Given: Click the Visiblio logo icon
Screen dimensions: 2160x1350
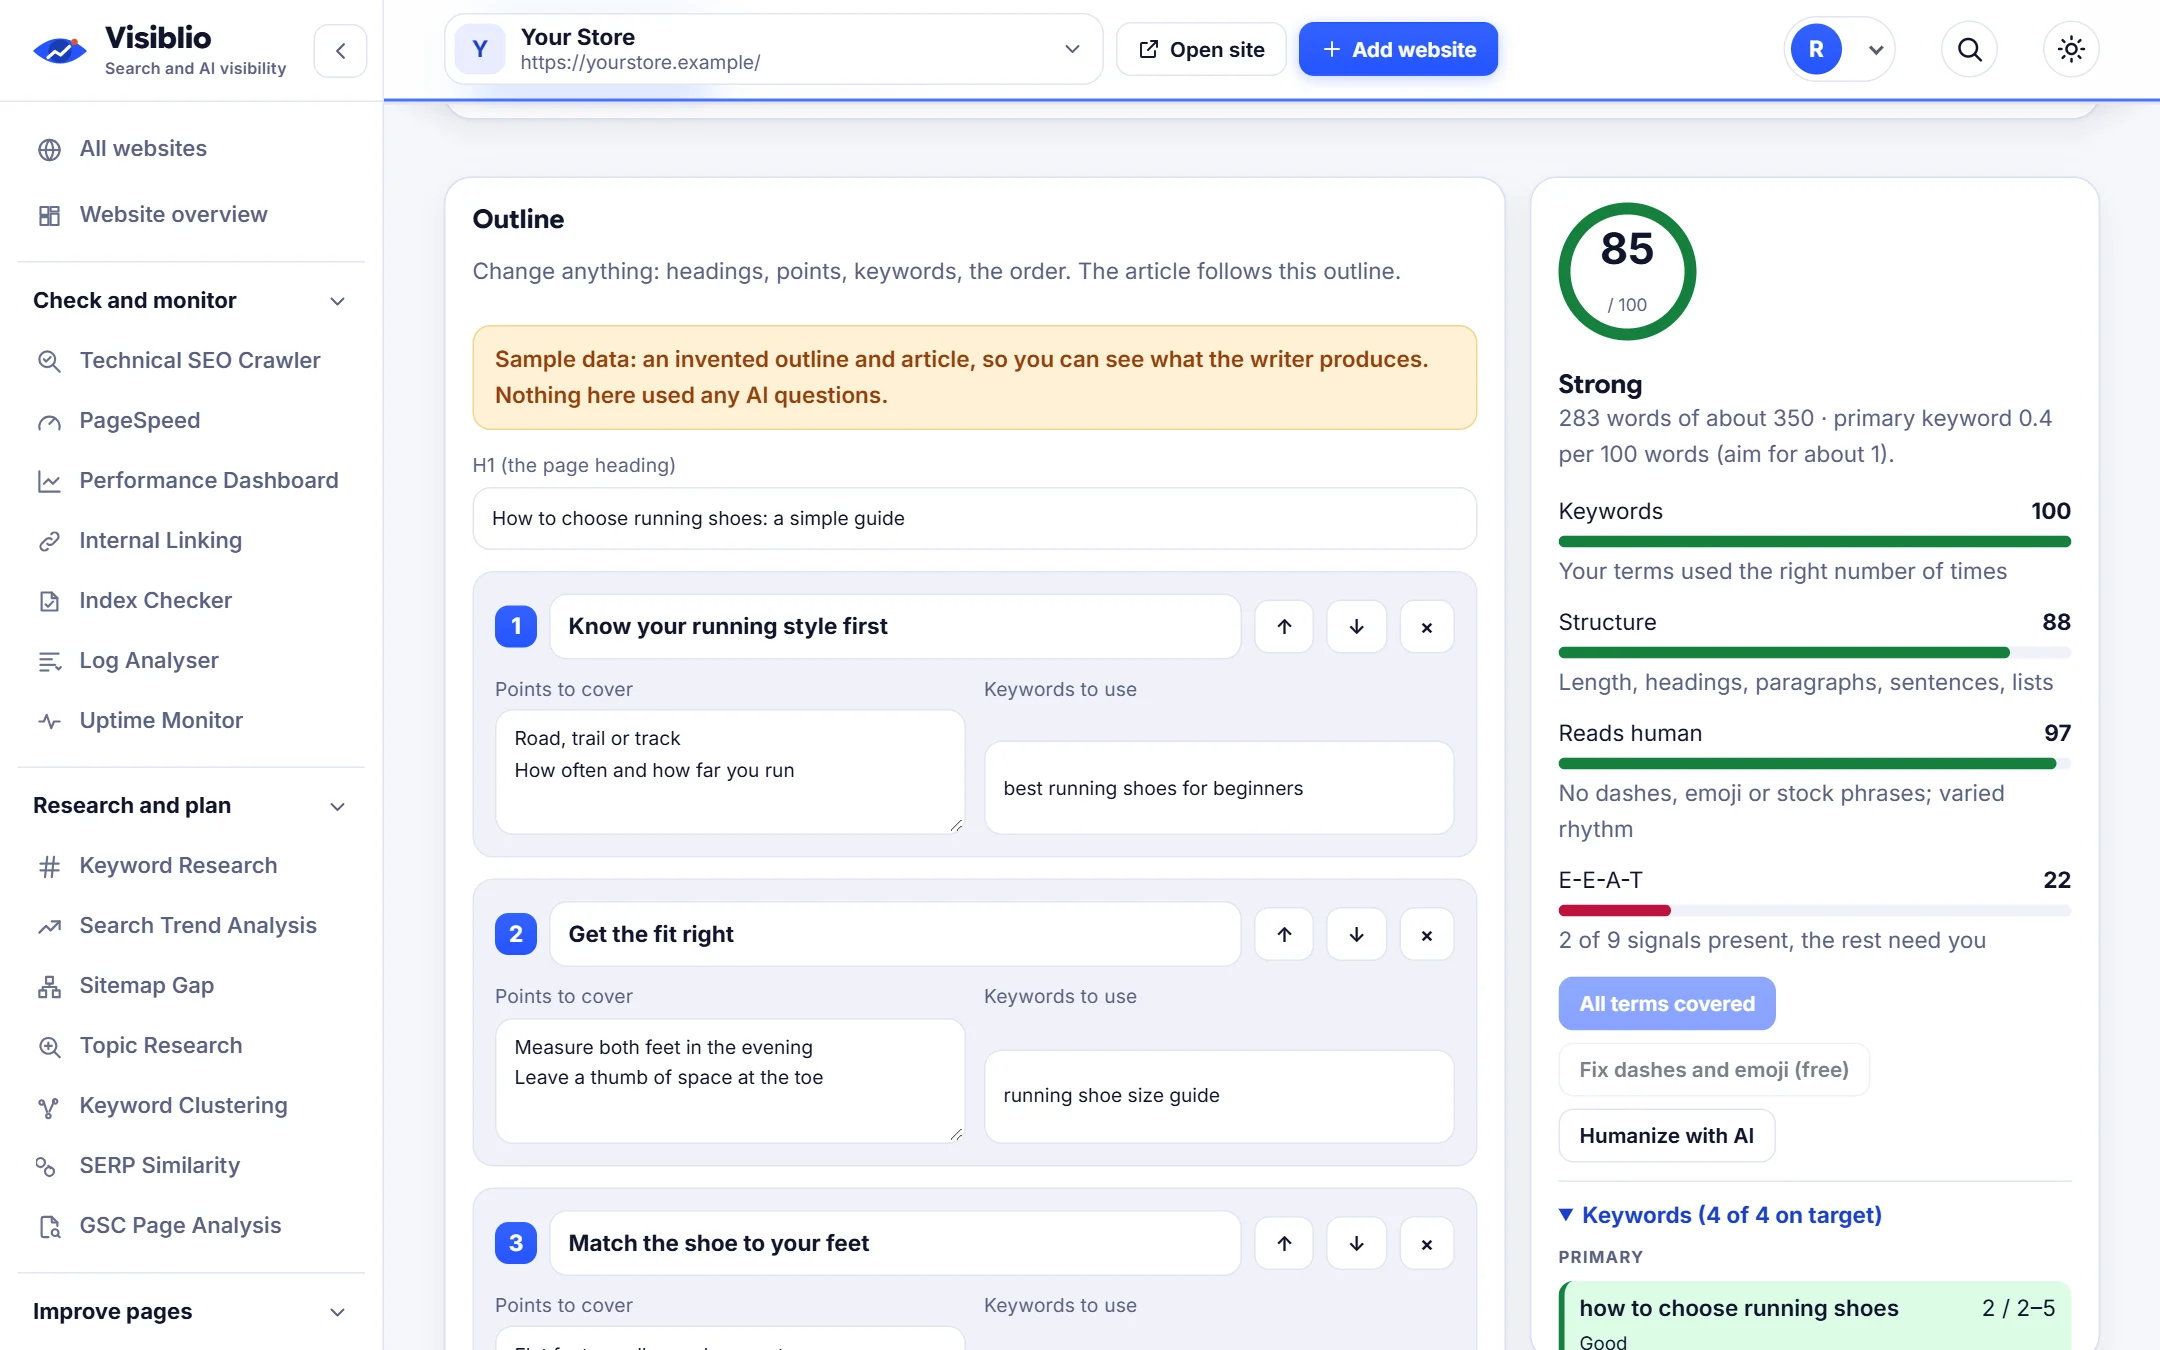Looking at the screenshot, I should pos(60,50).
